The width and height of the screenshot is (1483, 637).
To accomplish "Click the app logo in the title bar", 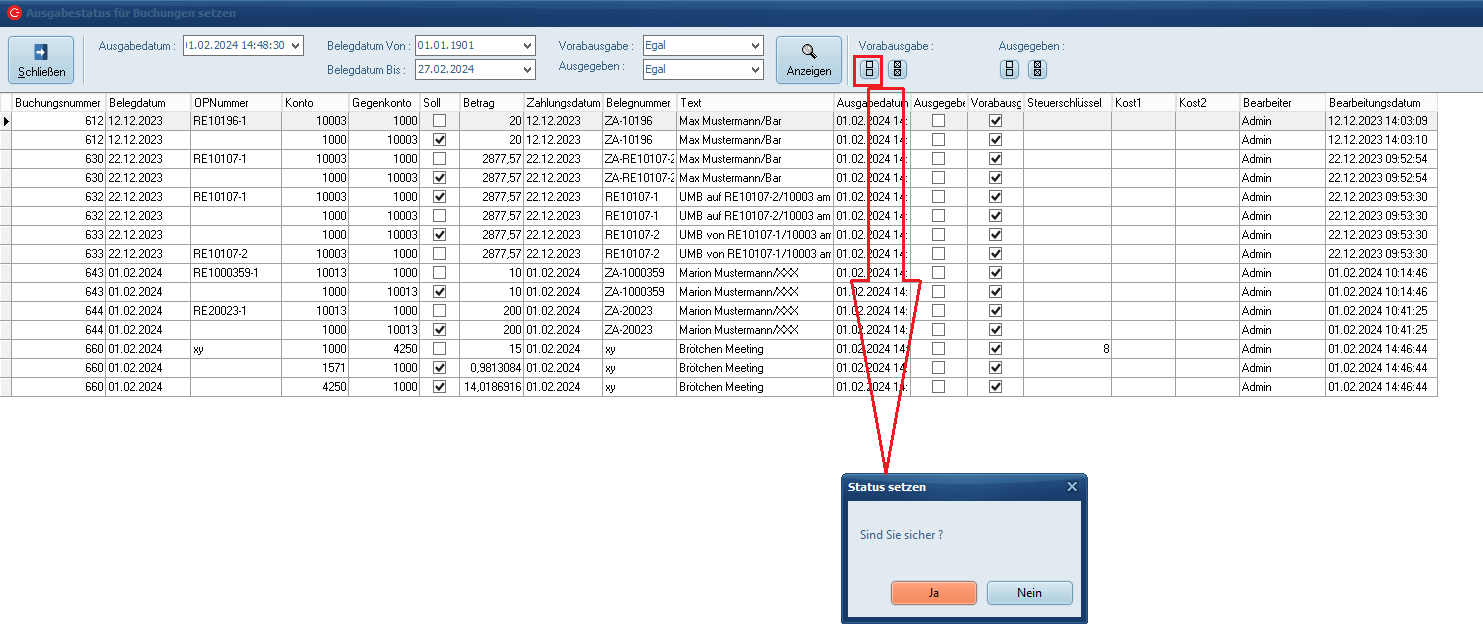I will point(14,13).
